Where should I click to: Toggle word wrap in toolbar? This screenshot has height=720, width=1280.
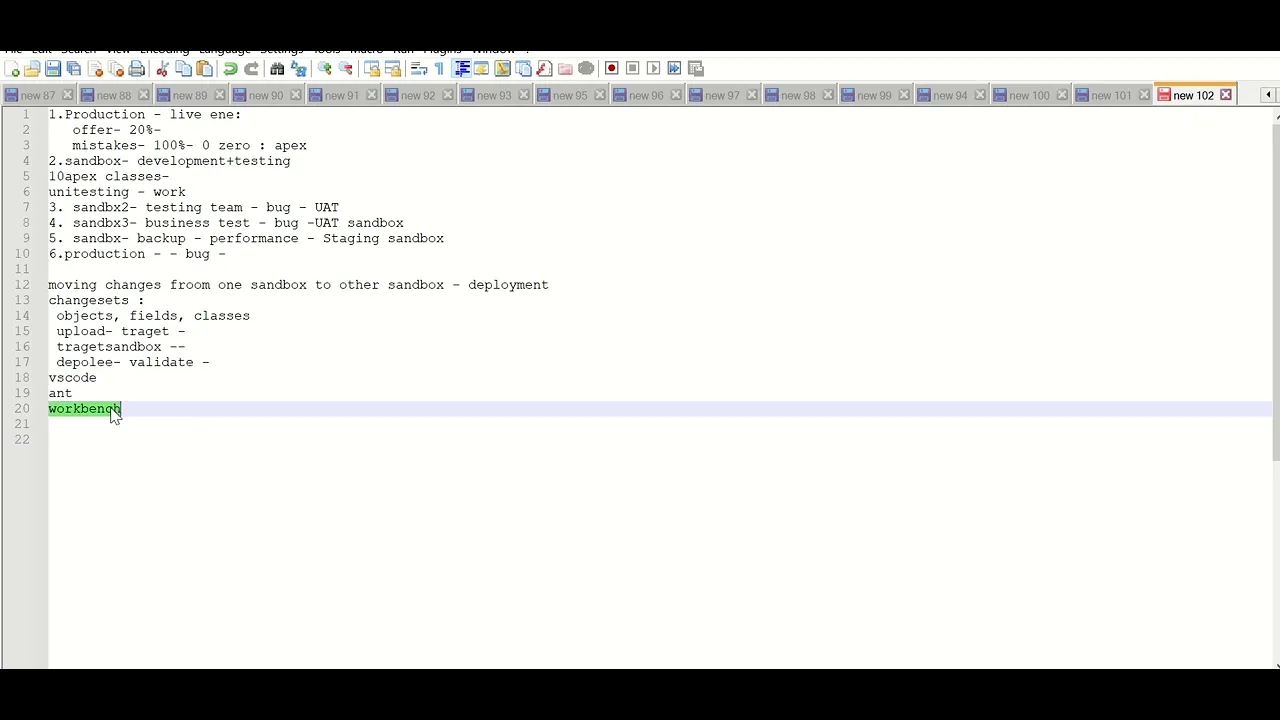point(419,68)
